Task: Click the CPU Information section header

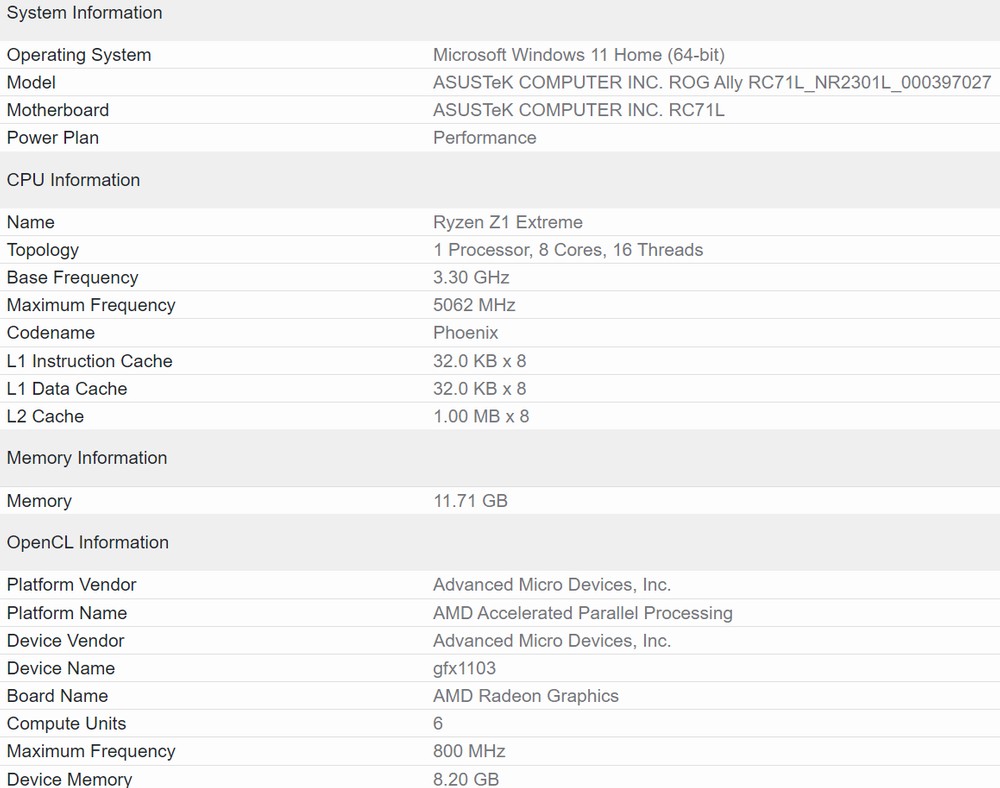Action: [x=73, y=180]
